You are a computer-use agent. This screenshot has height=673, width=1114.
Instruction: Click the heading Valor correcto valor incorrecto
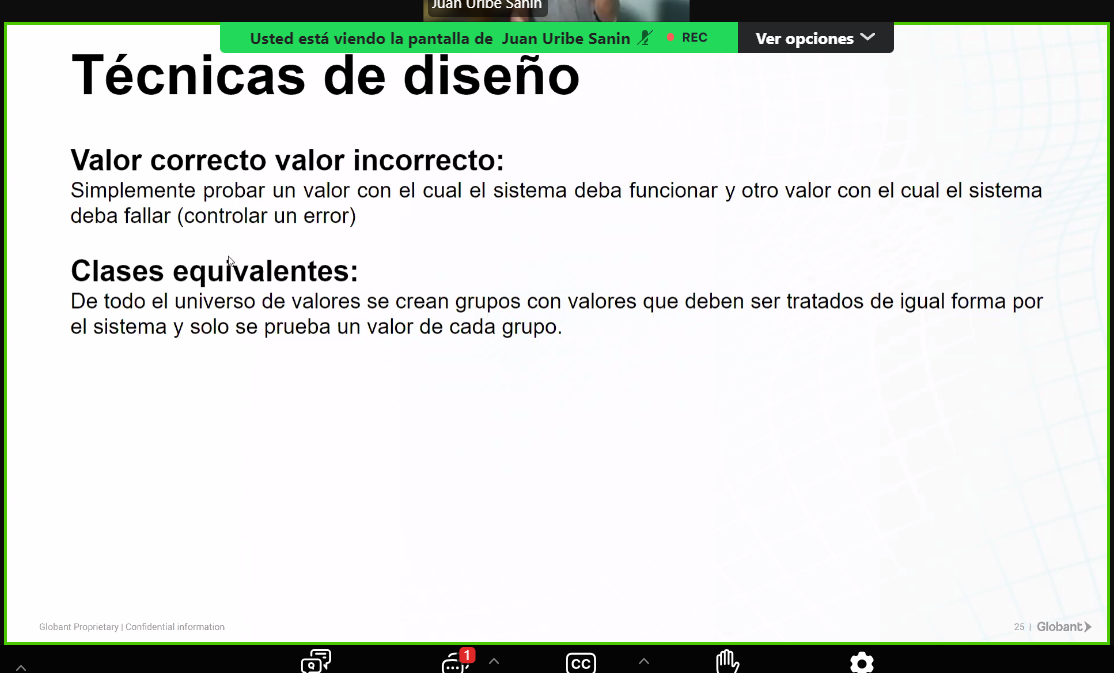tap(287, 160)
